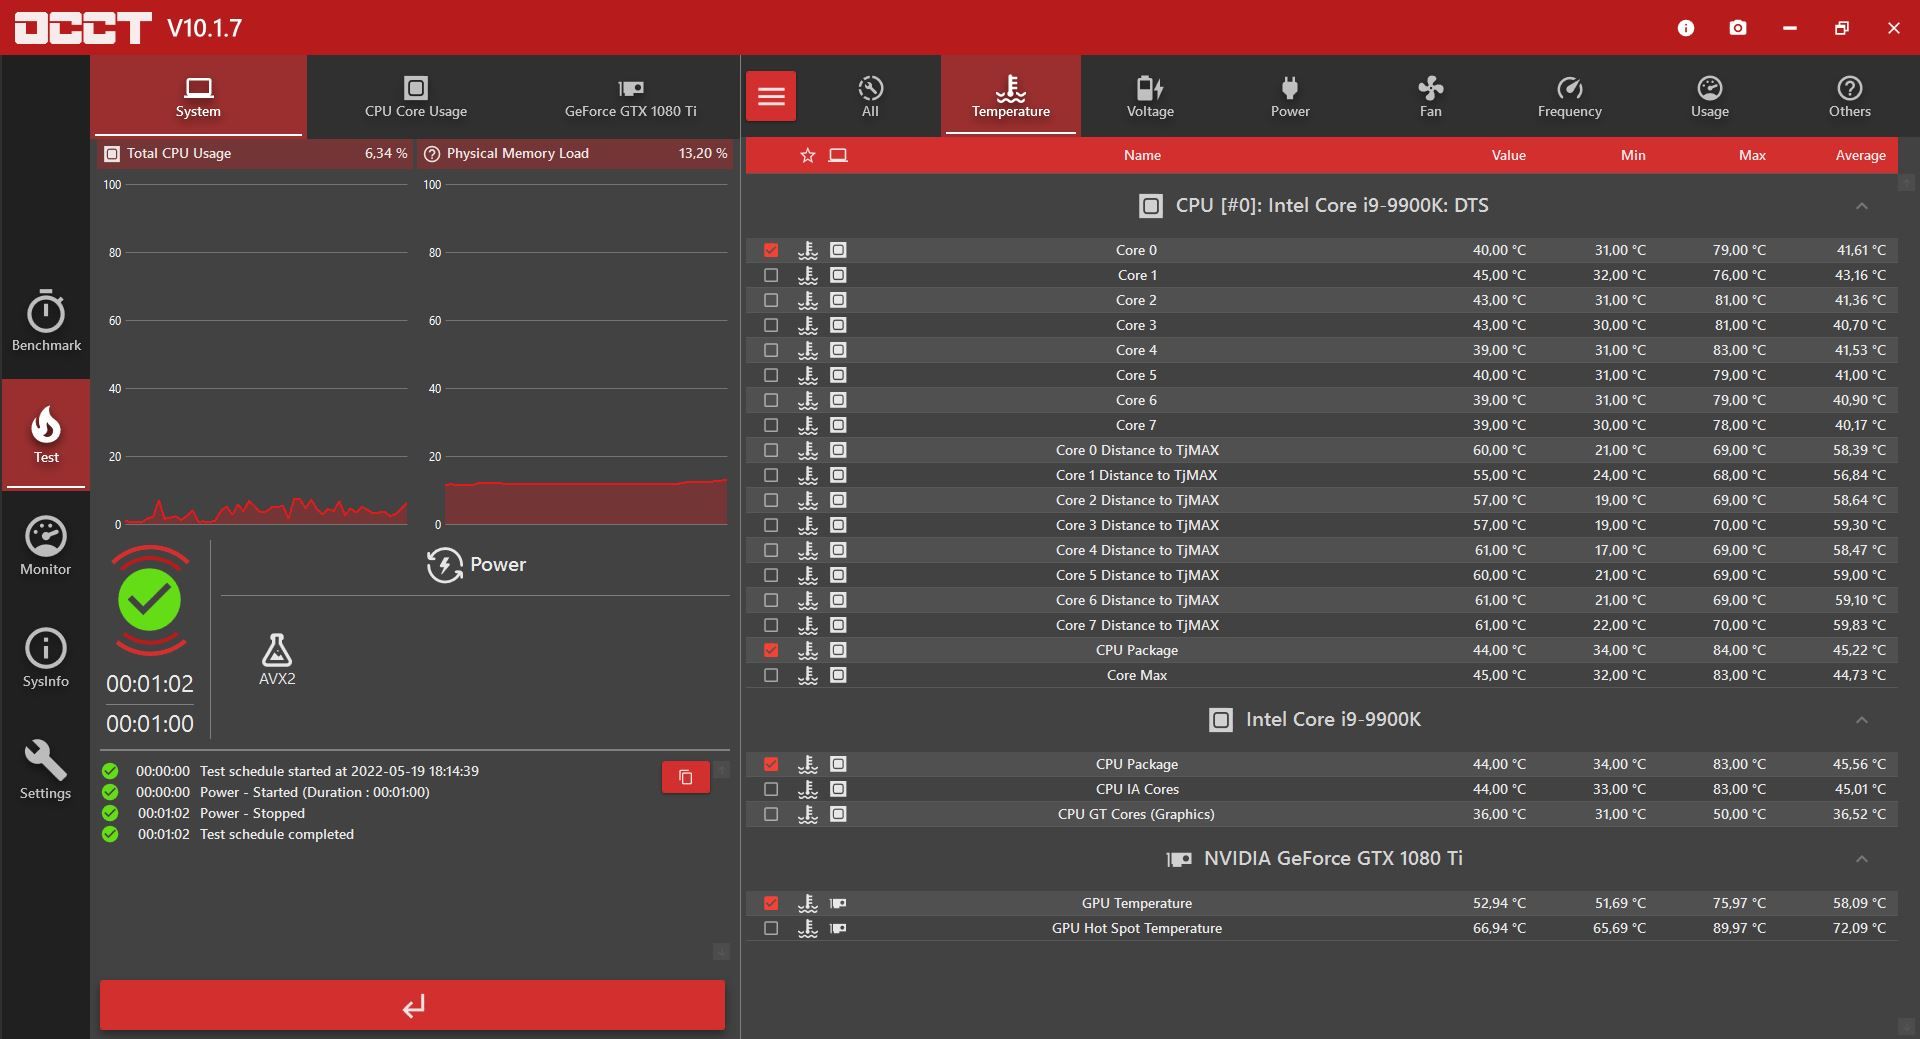Check the CPU GT Cores (Graphics) checkbox
This screenshot has height=1039, width=1920.
coord(771,814)
